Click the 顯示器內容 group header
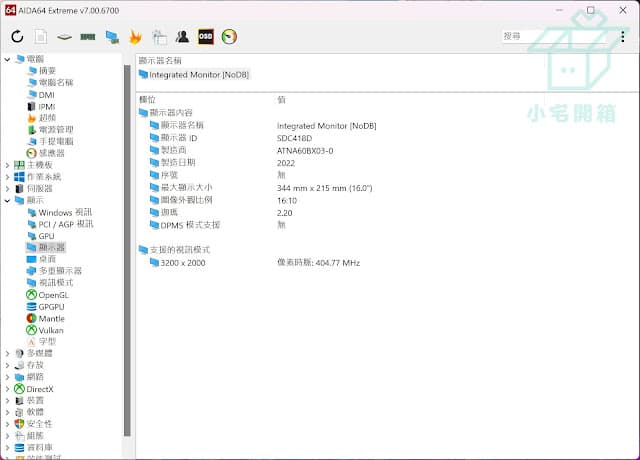The height and width of the screenshot is (460, 640). click(x=165, y=113)
